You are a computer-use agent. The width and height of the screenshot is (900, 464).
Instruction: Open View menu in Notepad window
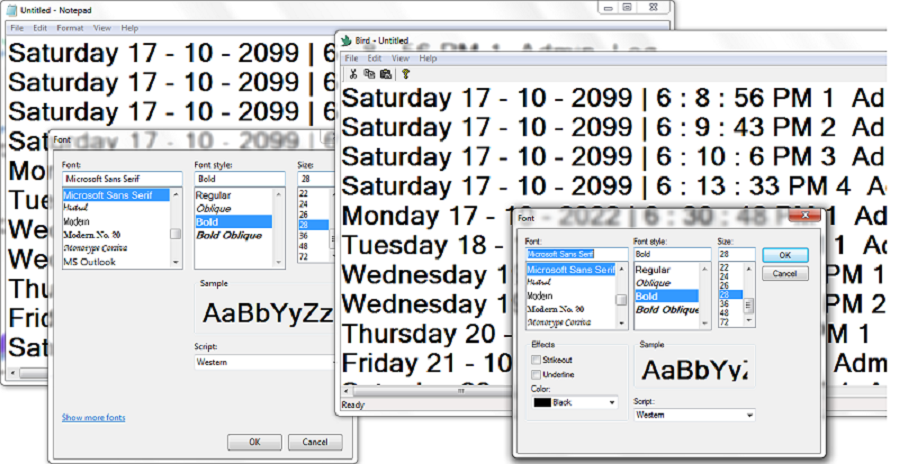102,28
